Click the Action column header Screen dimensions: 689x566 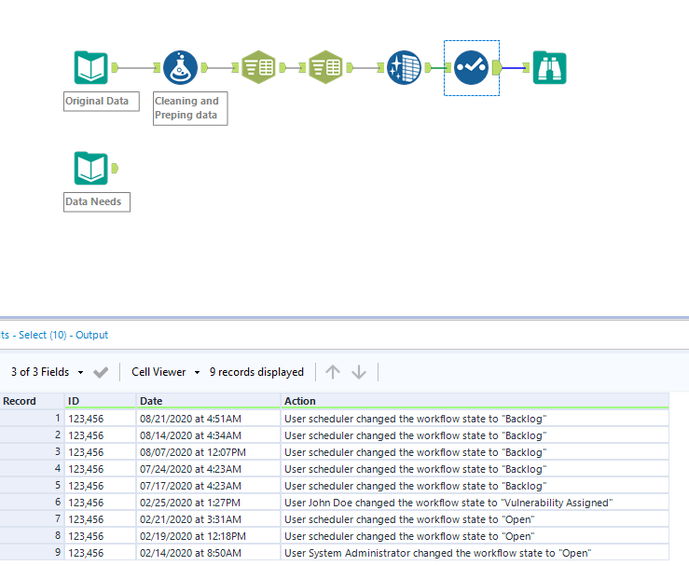coord(300,401)
